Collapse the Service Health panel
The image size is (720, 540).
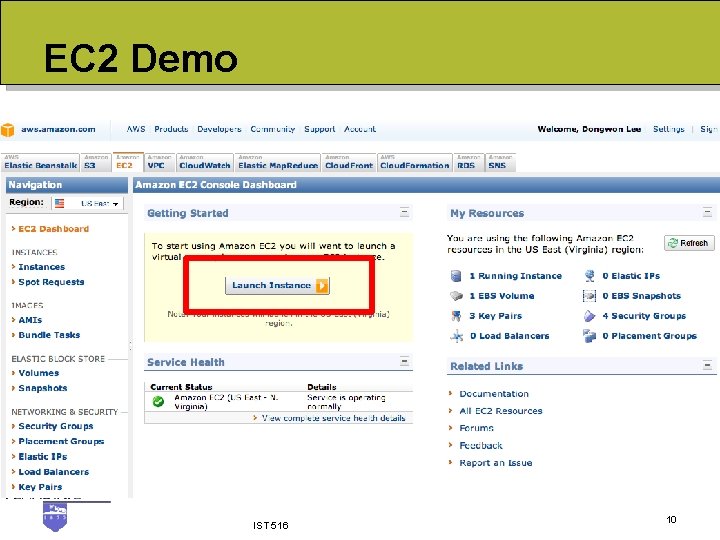coord(404,361)
